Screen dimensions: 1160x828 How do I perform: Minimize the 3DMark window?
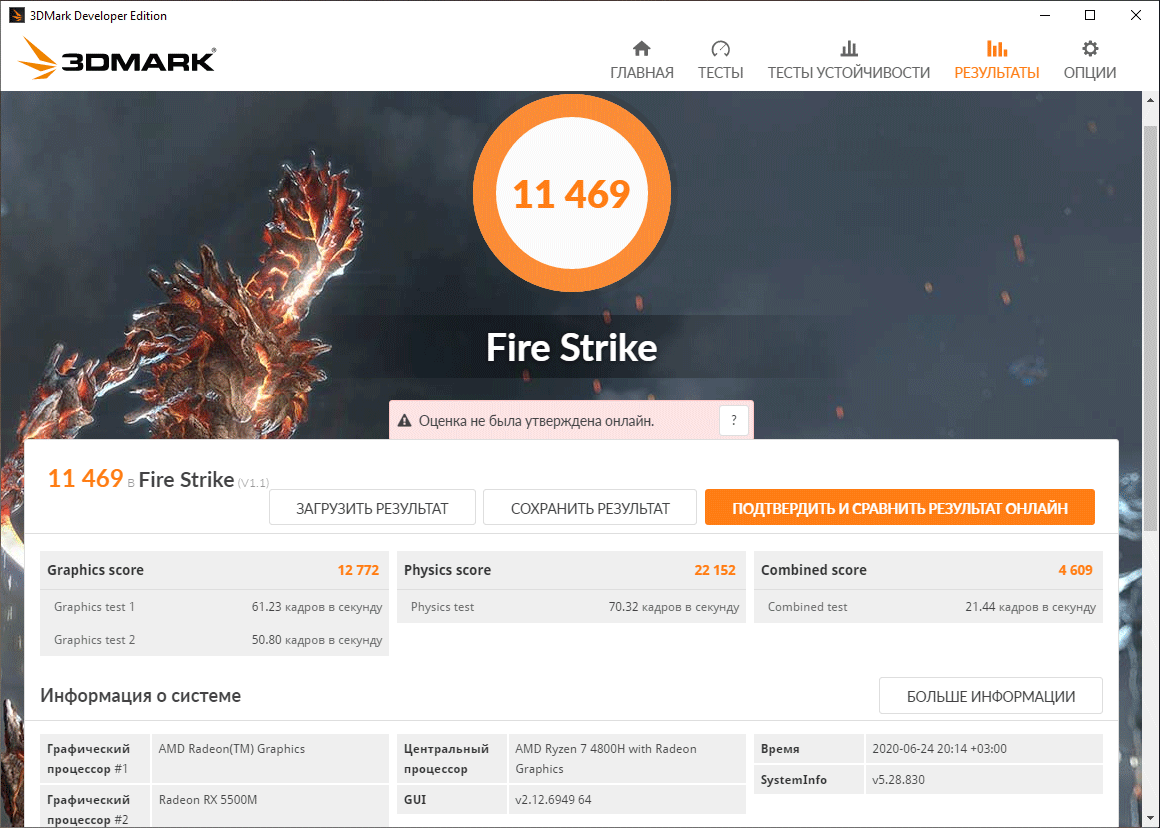tap(1045, 16)
